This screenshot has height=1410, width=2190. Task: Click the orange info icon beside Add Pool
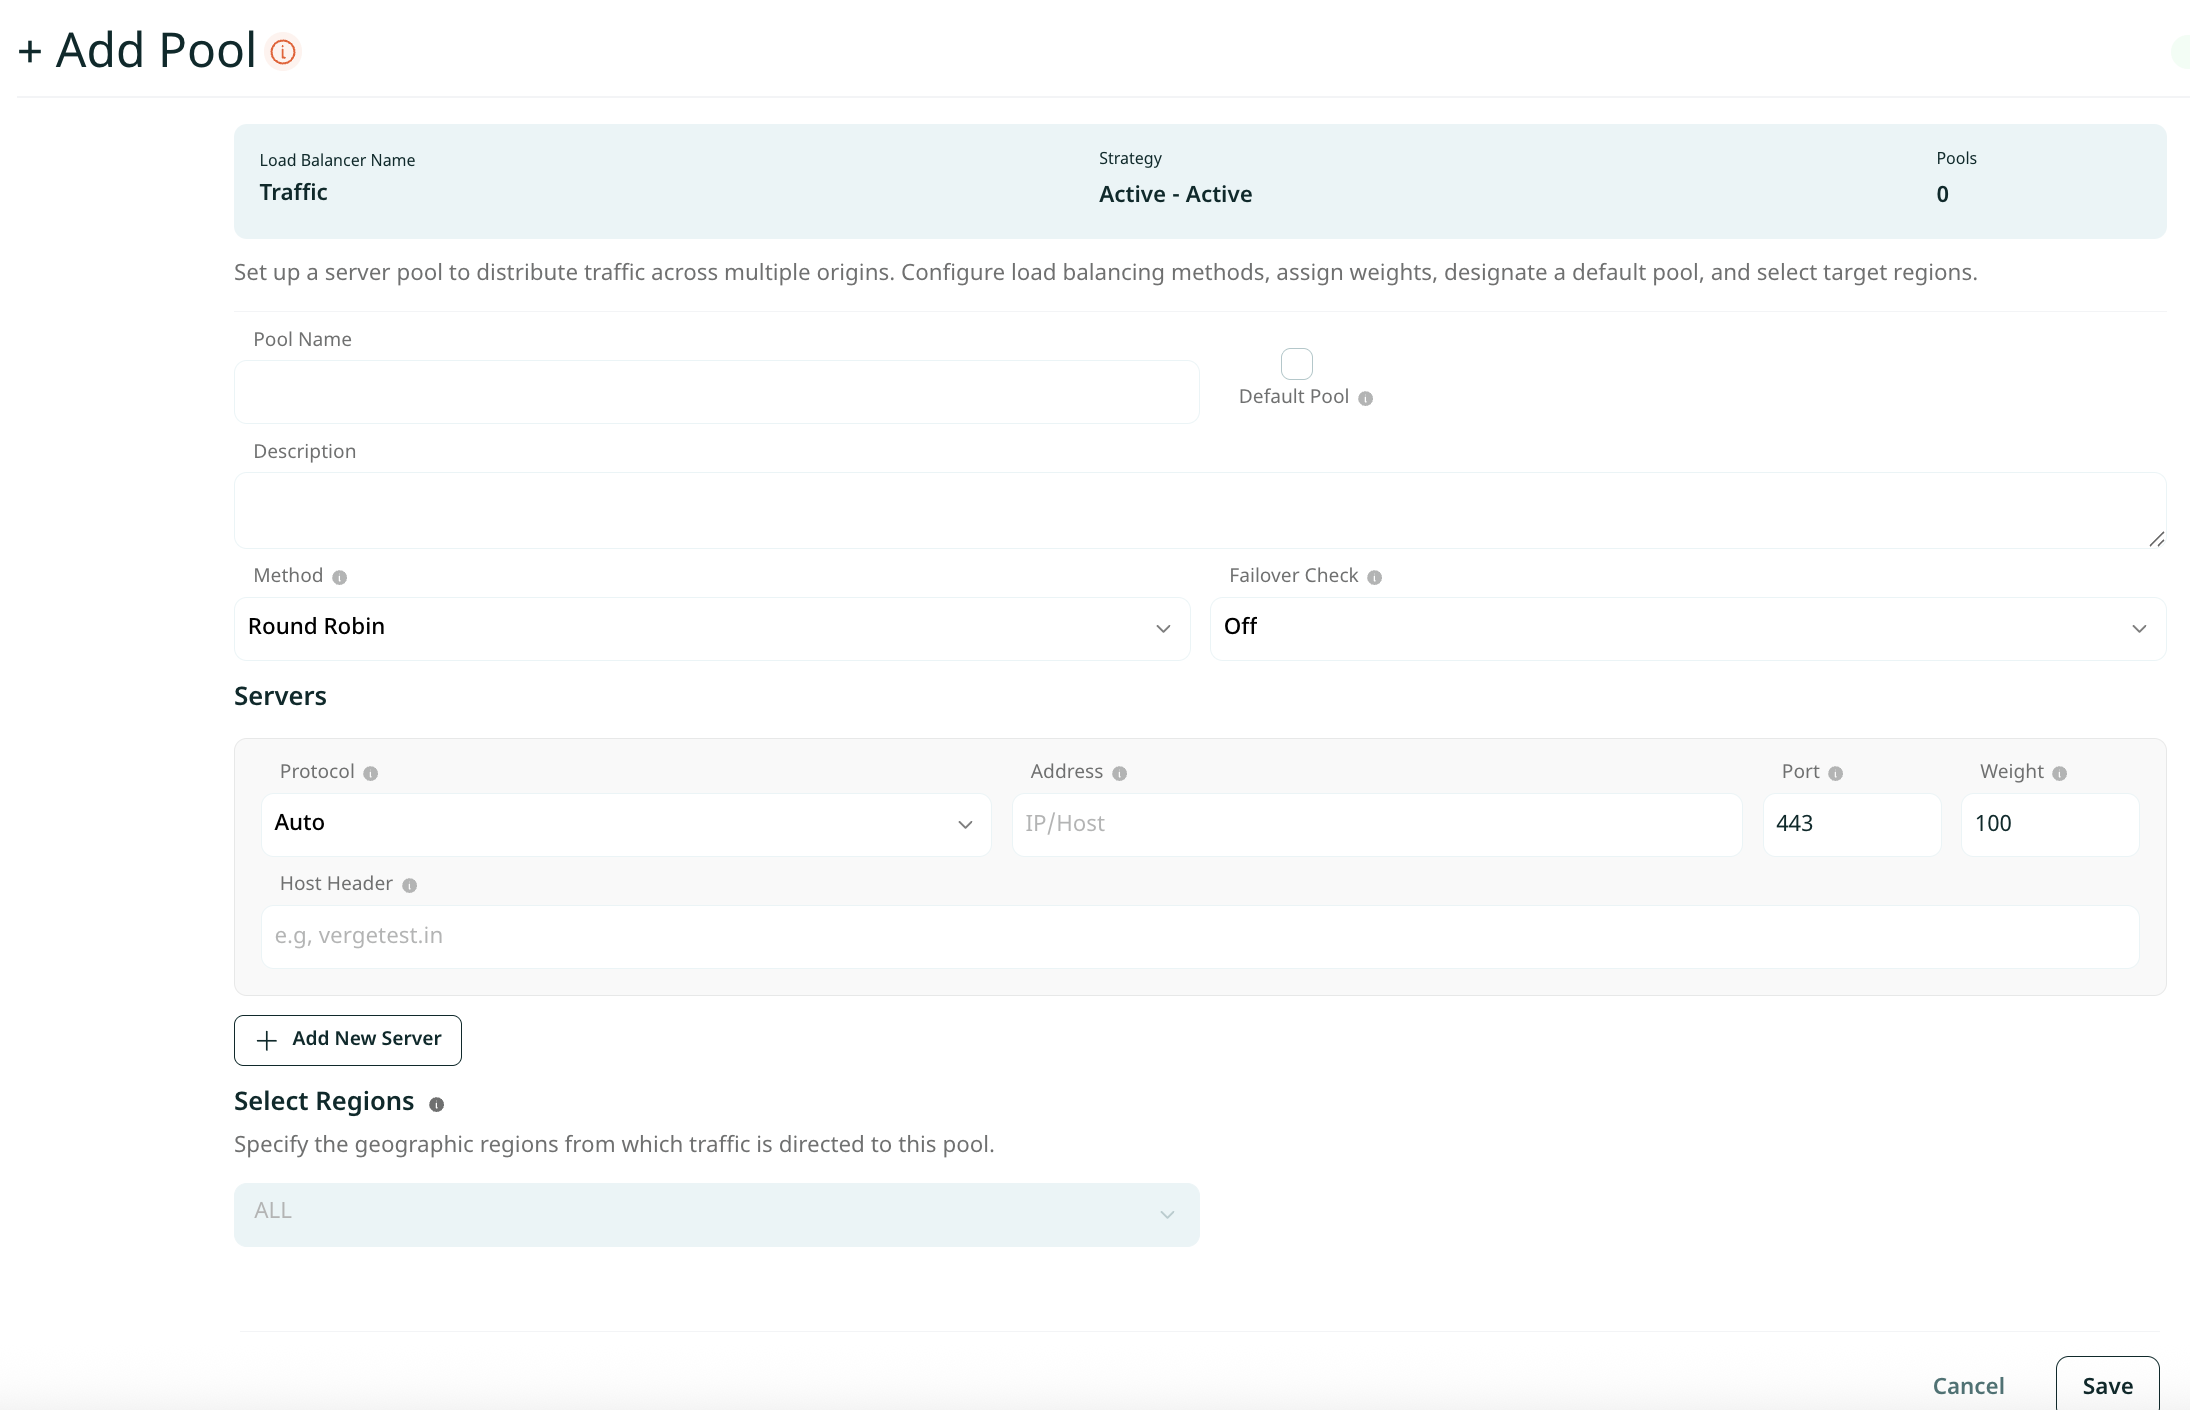tap(283, 52)
